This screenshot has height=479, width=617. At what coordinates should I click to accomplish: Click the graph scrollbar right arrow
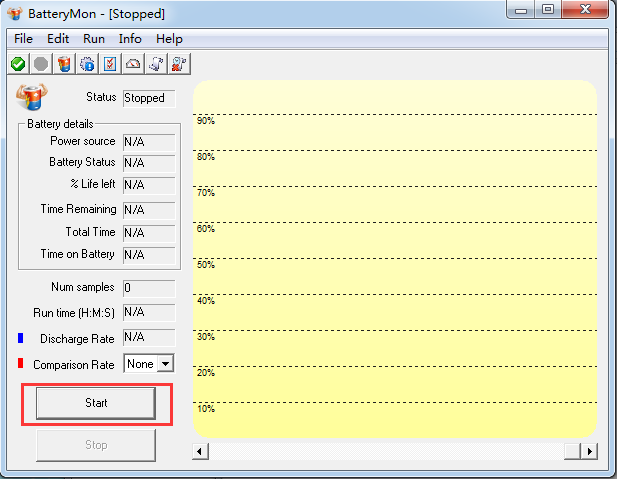pyautogui.click(x=589, y=451)
